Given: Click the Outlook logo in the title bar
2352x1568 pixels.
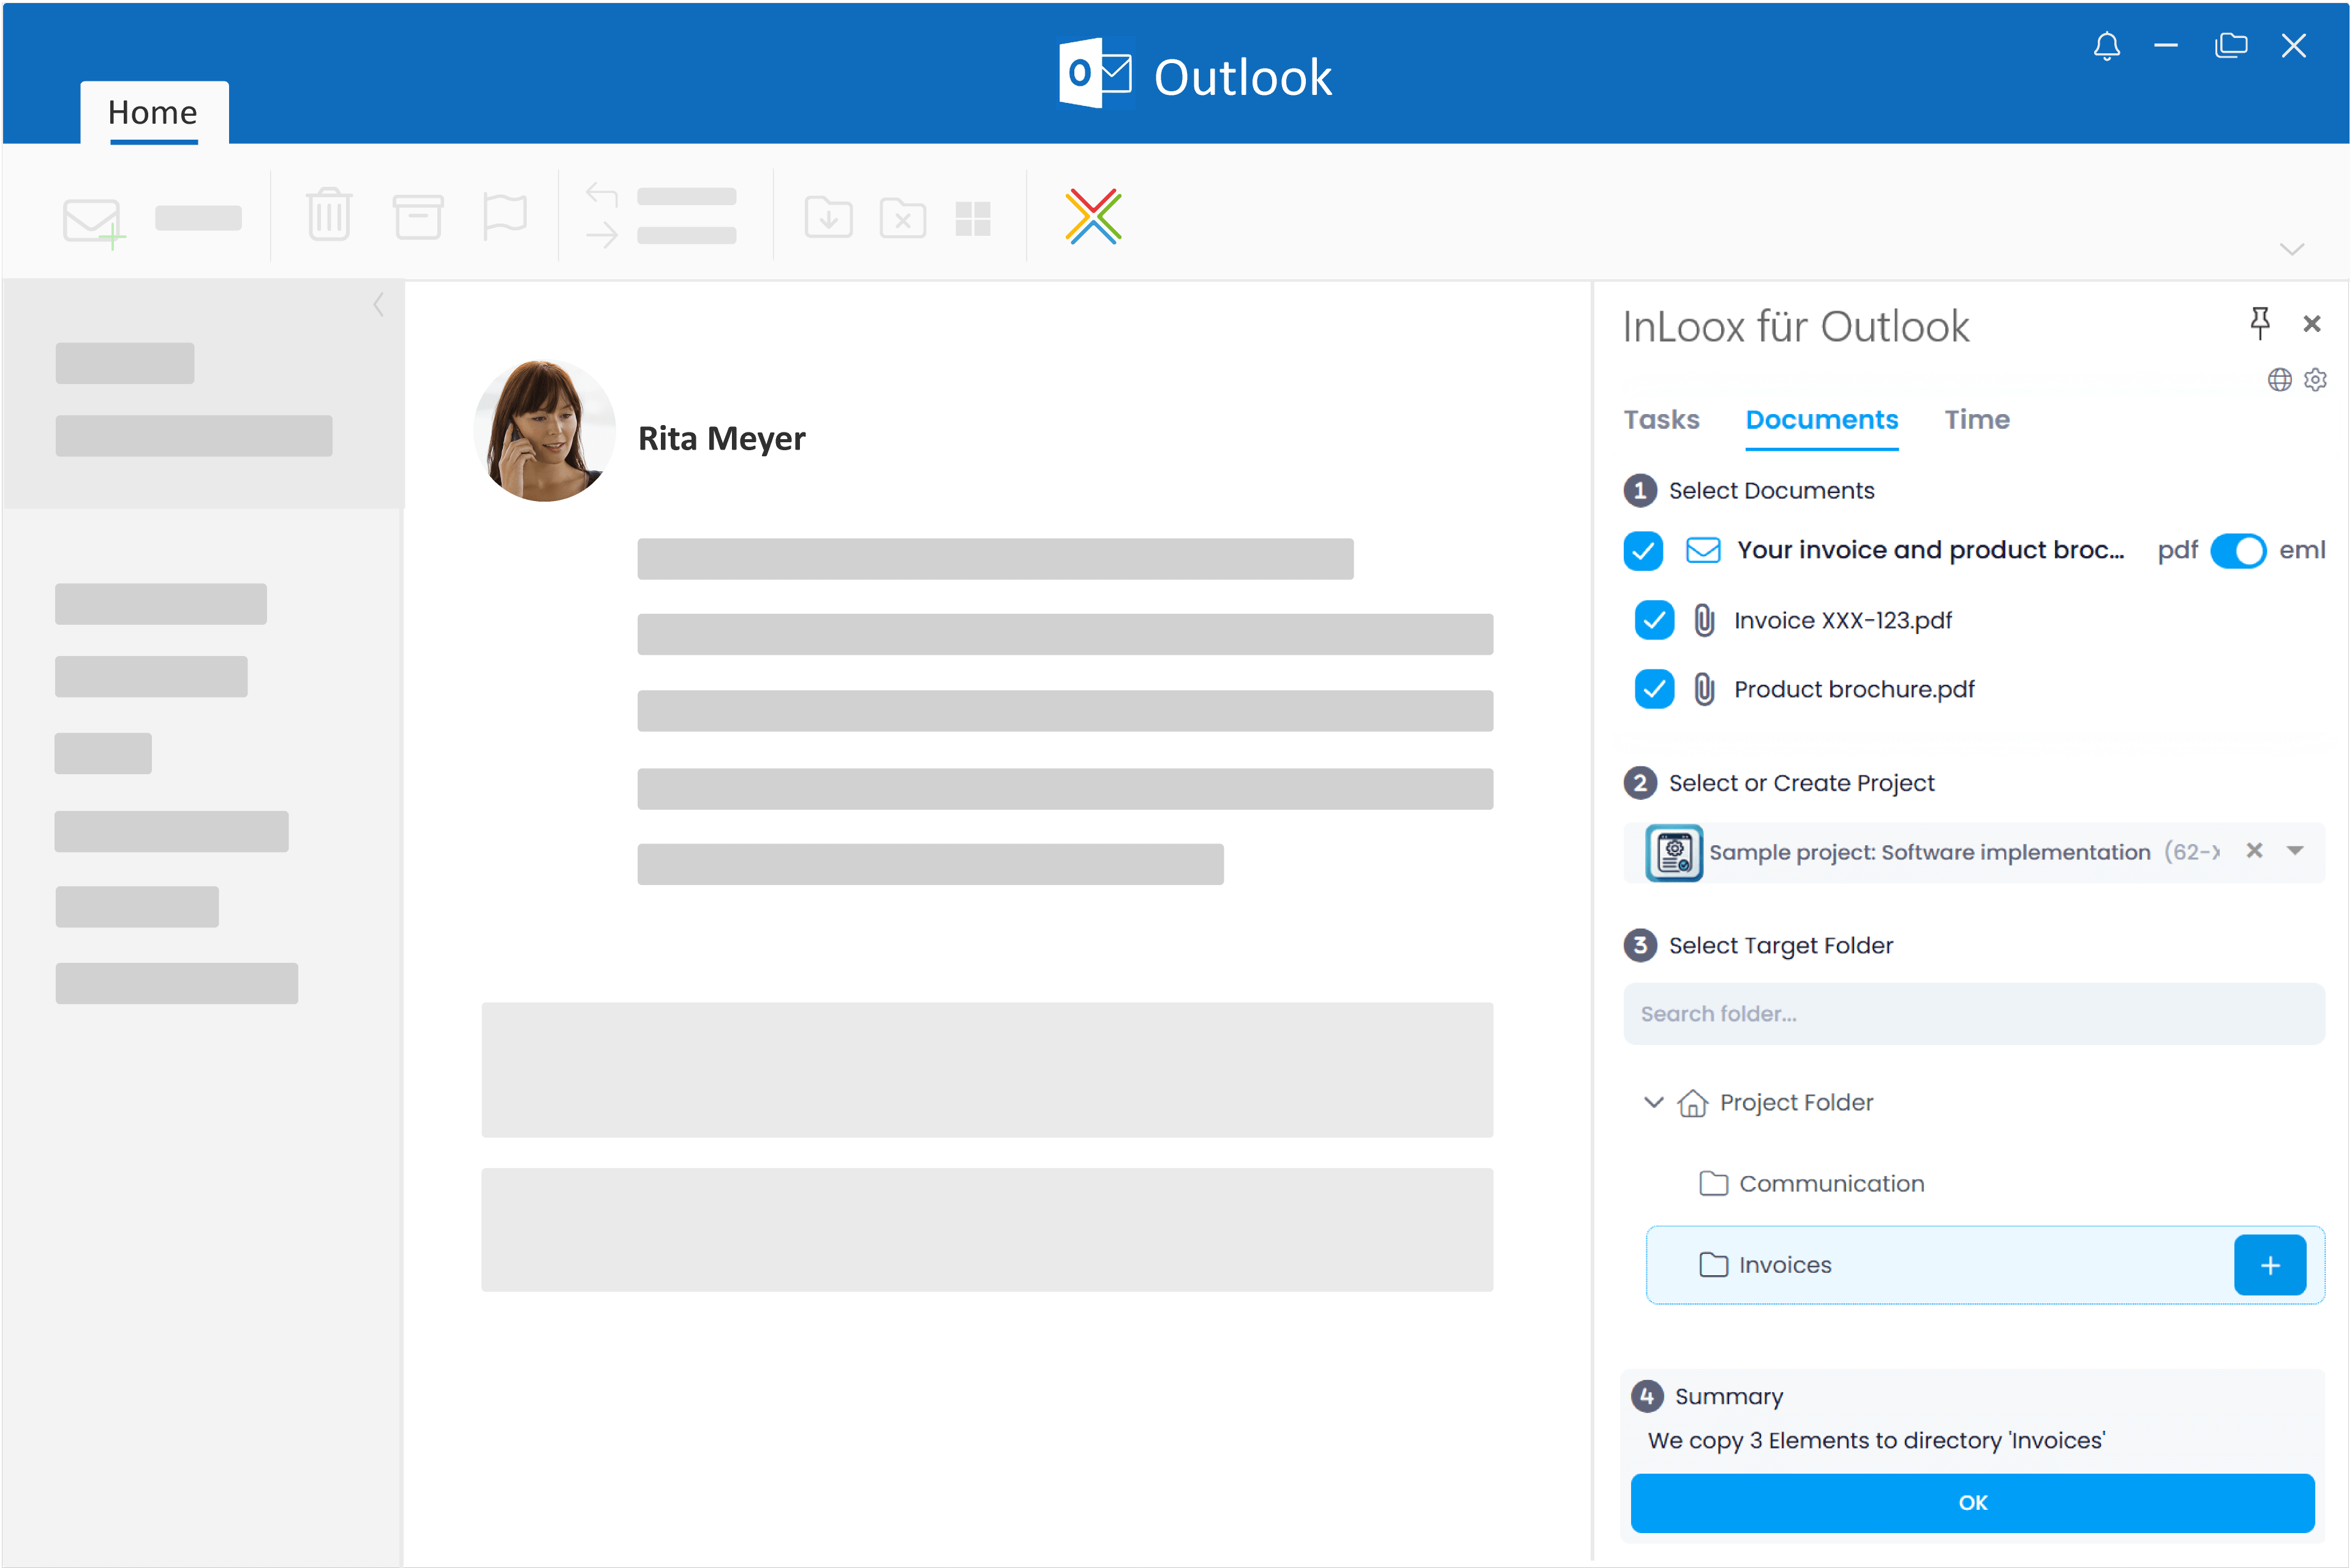Looking at the screenshot, I should point(1096,73).
